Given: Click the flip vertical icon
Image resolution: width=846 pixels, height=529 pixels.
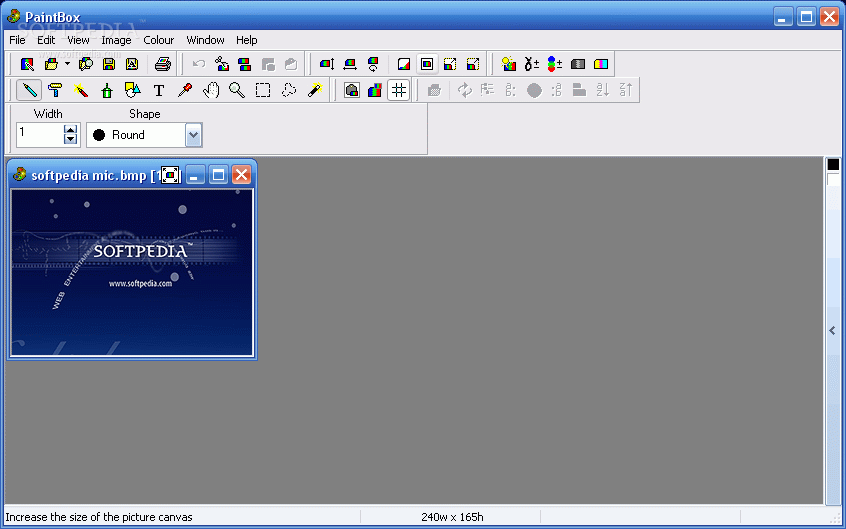Looking at the screenshot, I should pyautogui.click(x=326, y=64).
